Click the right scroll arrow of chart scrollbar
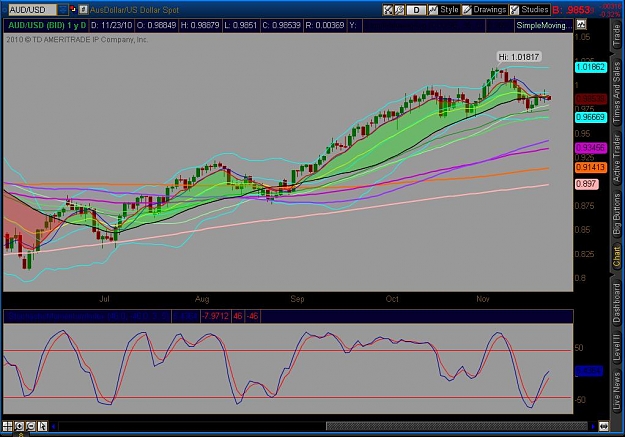625x437 pixels. [593, 426]
